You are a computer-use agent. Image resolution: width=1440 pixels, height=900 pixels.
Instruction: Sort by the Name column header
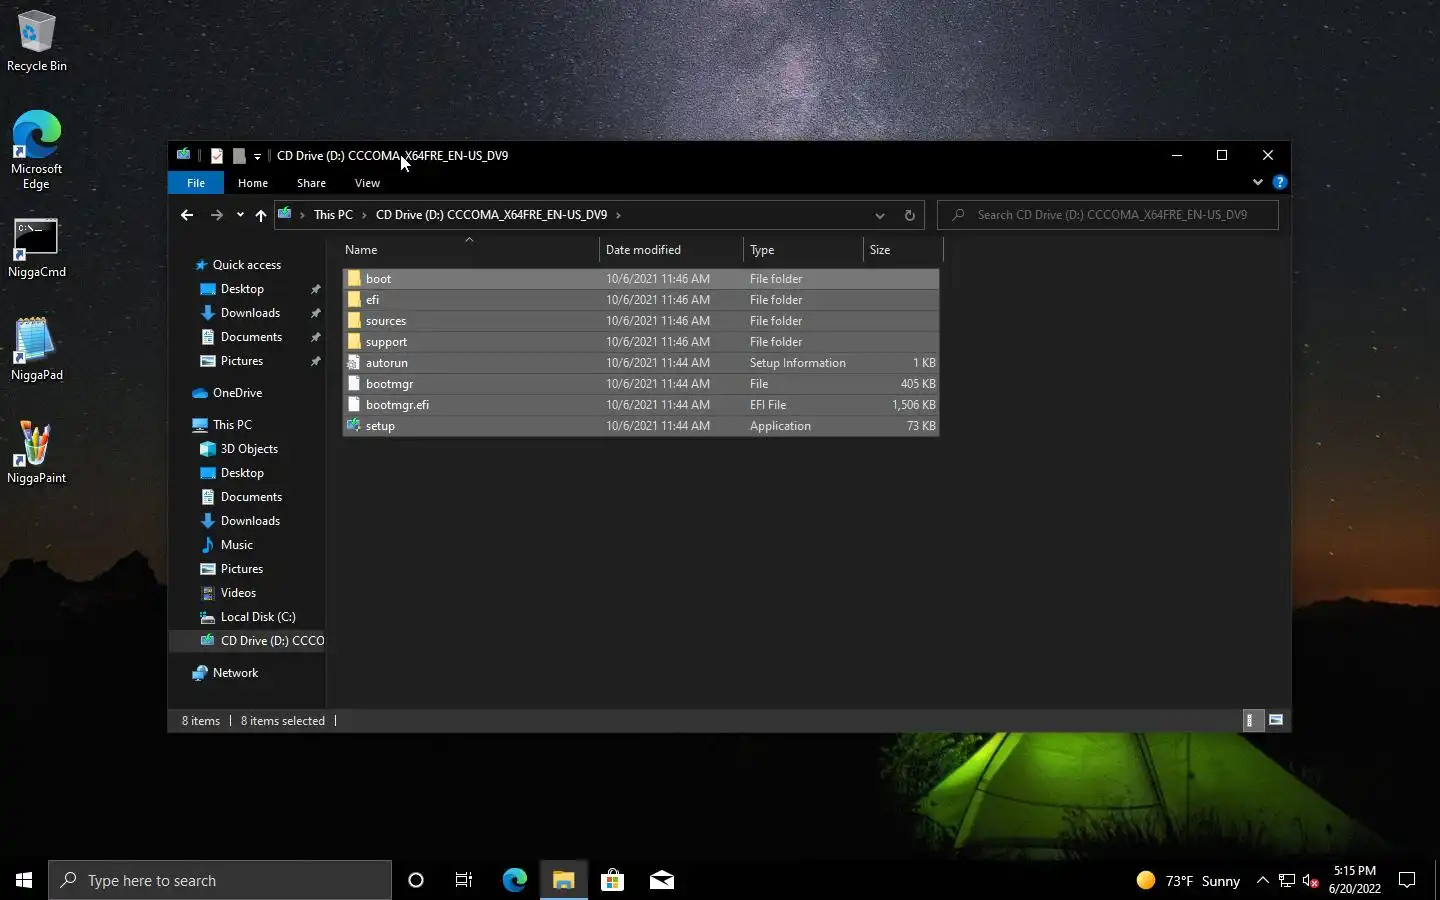point(470,250)
